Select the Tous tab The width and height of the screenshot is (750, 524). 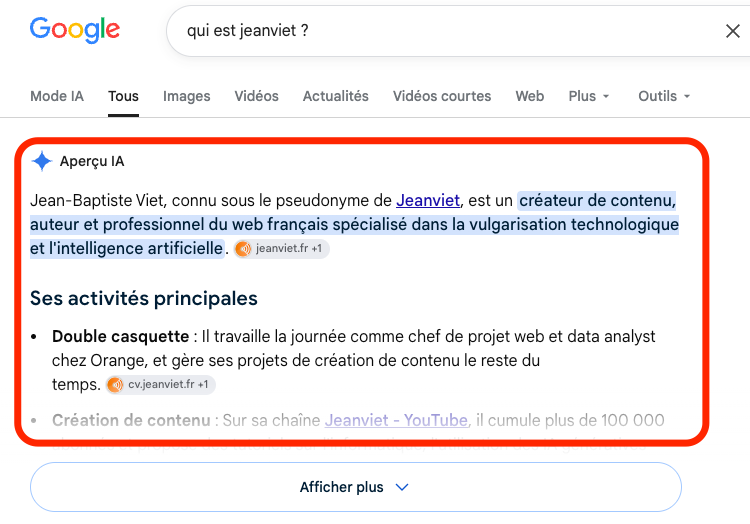(x=123, y=96)
